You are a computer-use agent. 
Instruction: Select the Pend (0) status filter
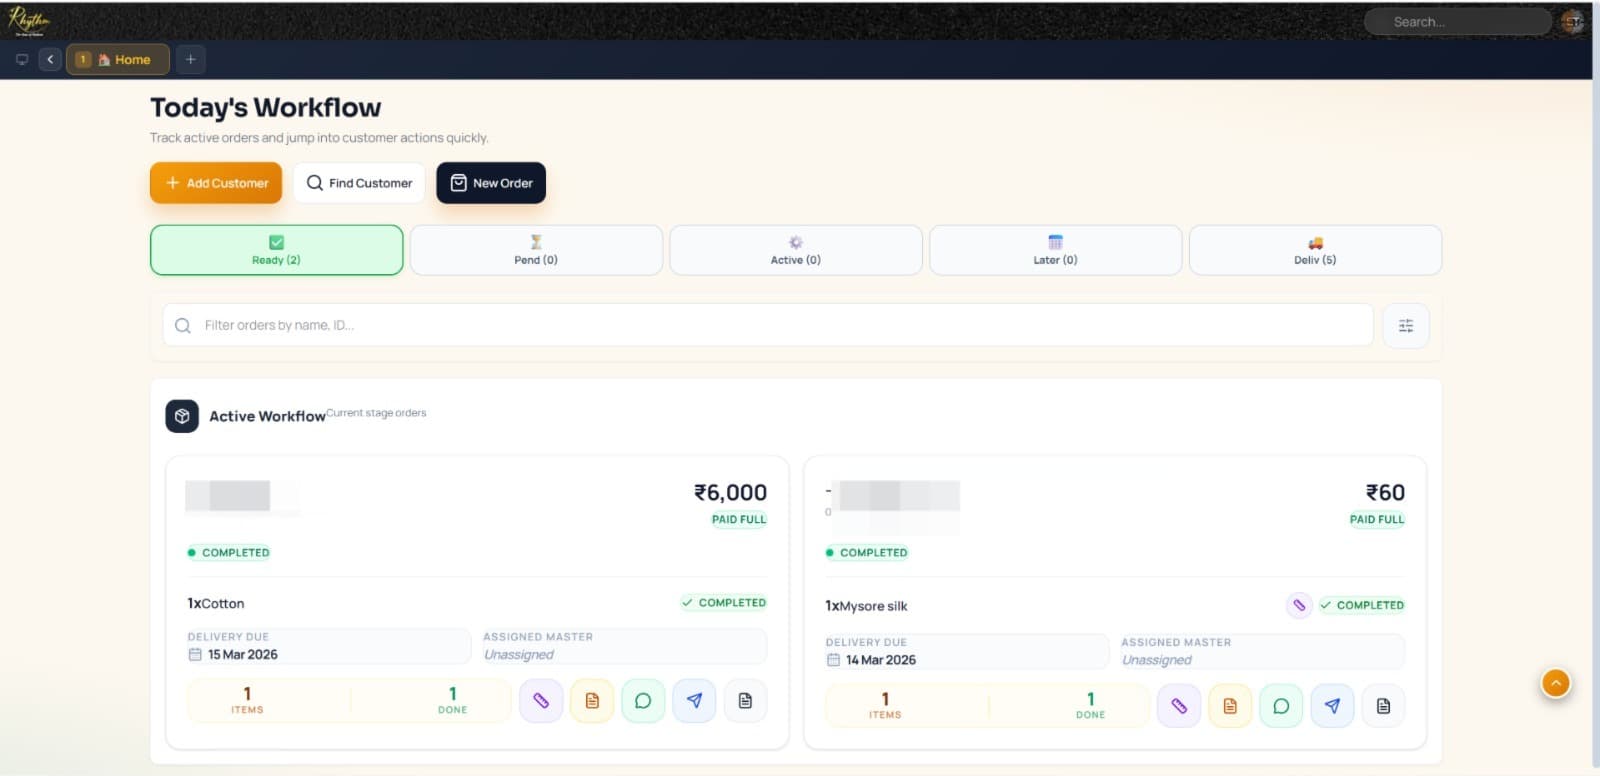[536, 250]
